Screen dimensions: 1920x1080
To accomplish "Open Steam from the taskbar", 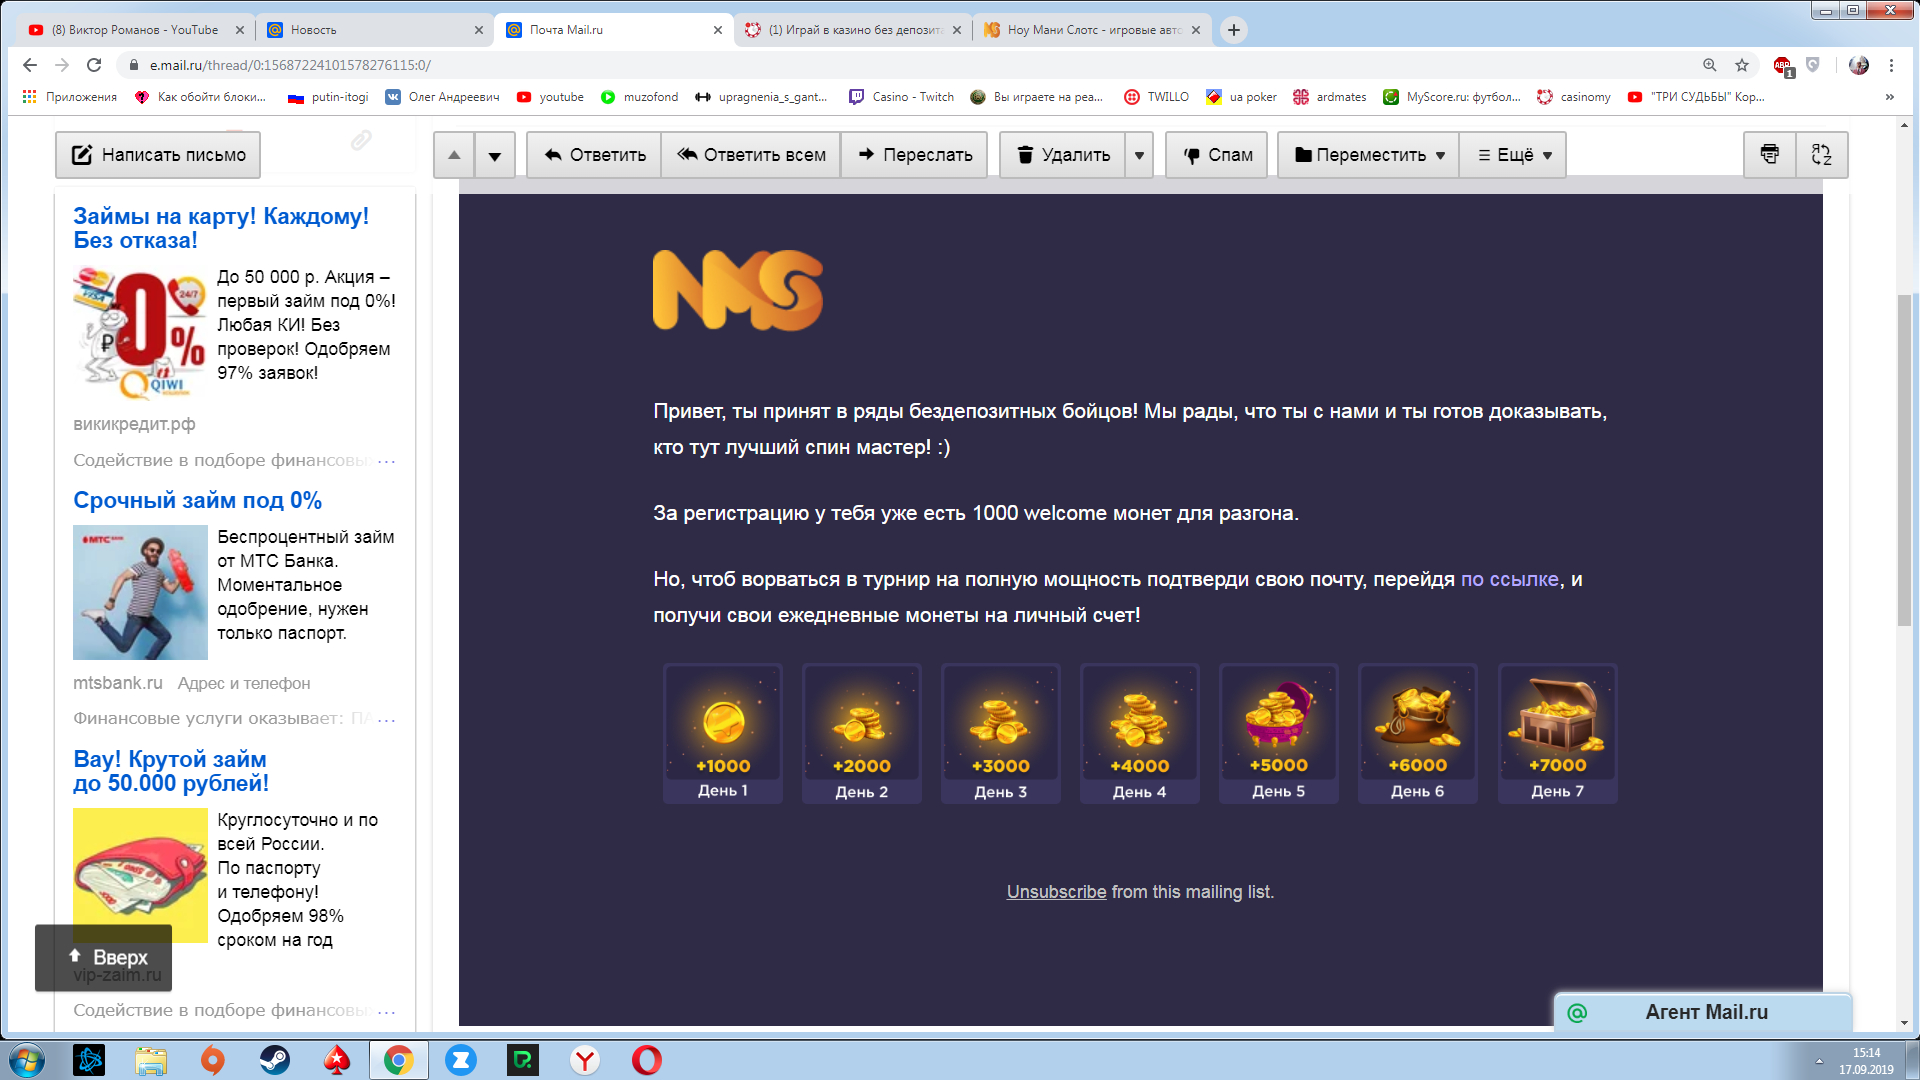I will [274, 1060].
